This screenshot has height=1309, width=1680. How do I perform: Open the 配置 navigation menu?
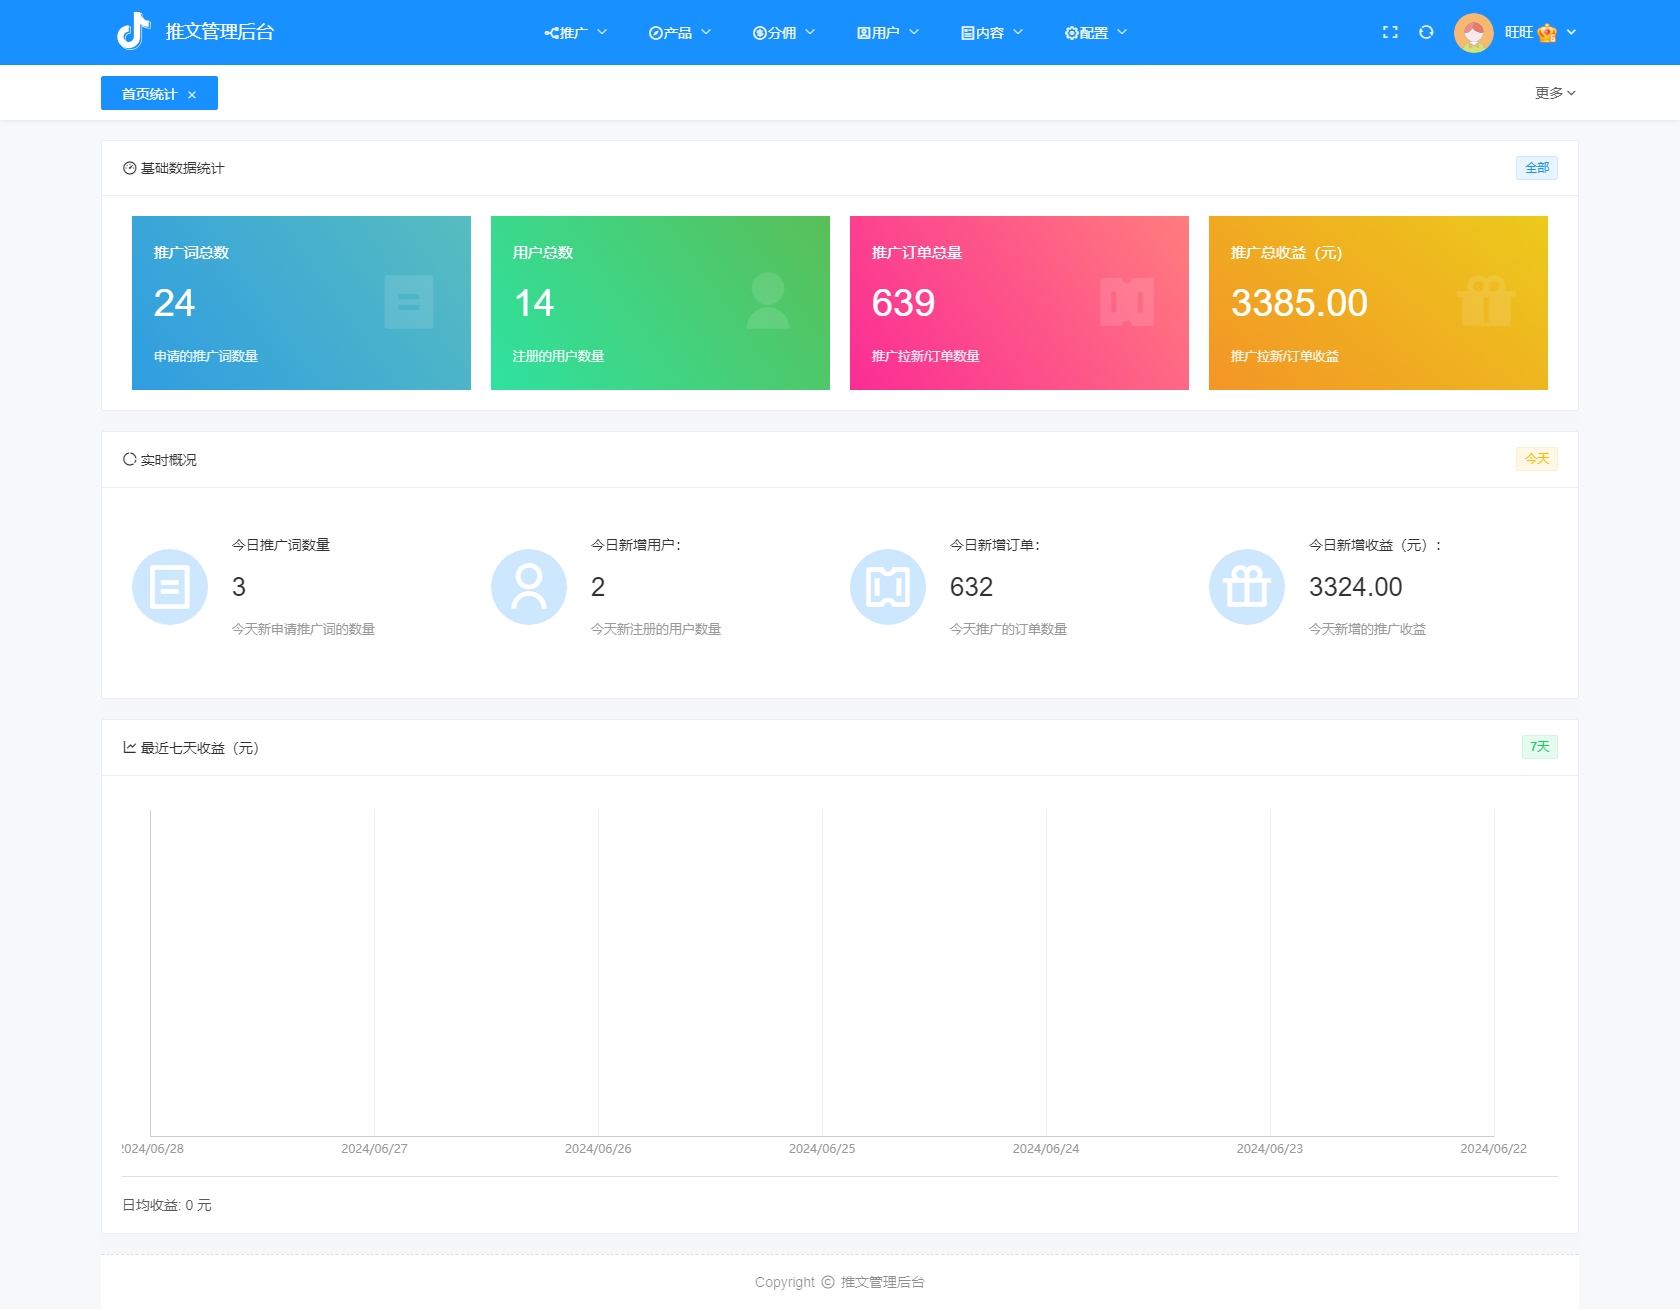(1096, 33)
